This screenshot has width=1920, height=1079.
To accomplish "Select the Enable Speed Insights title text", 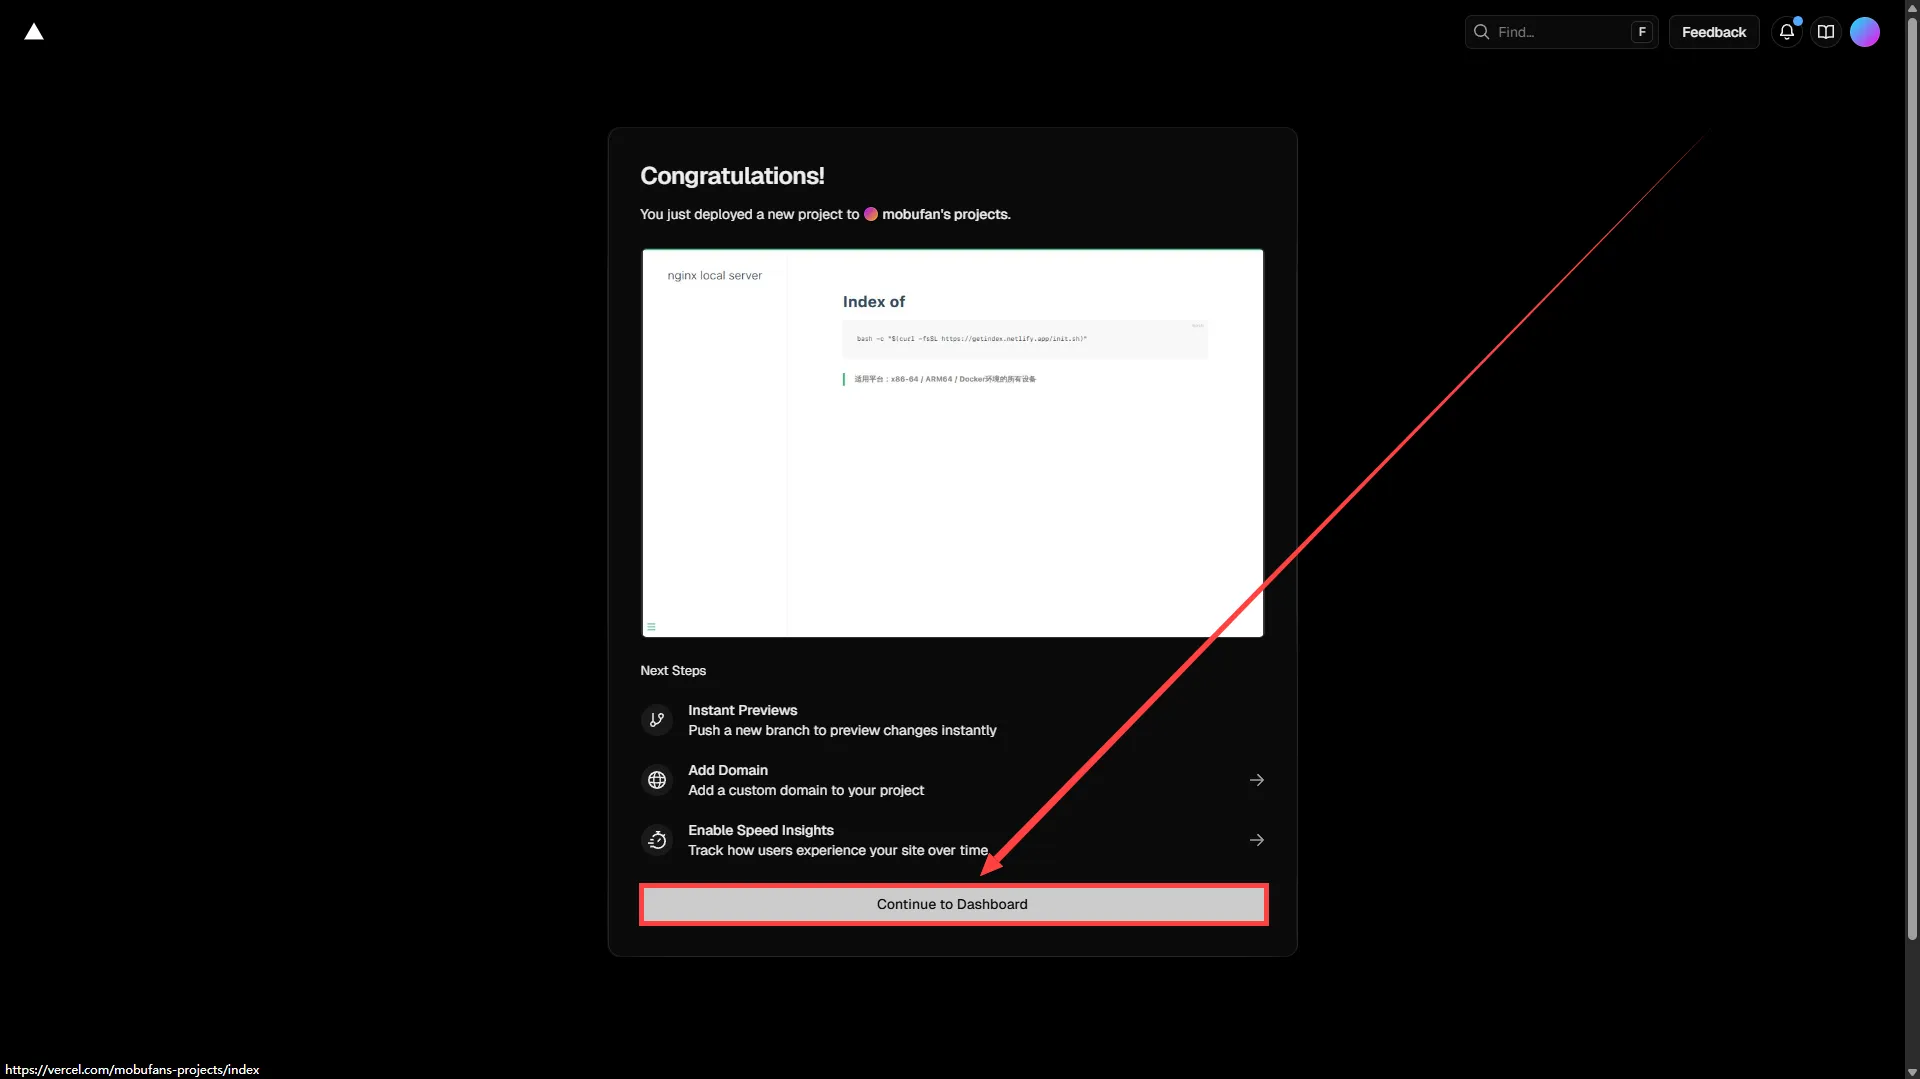I will pos(760,830).
